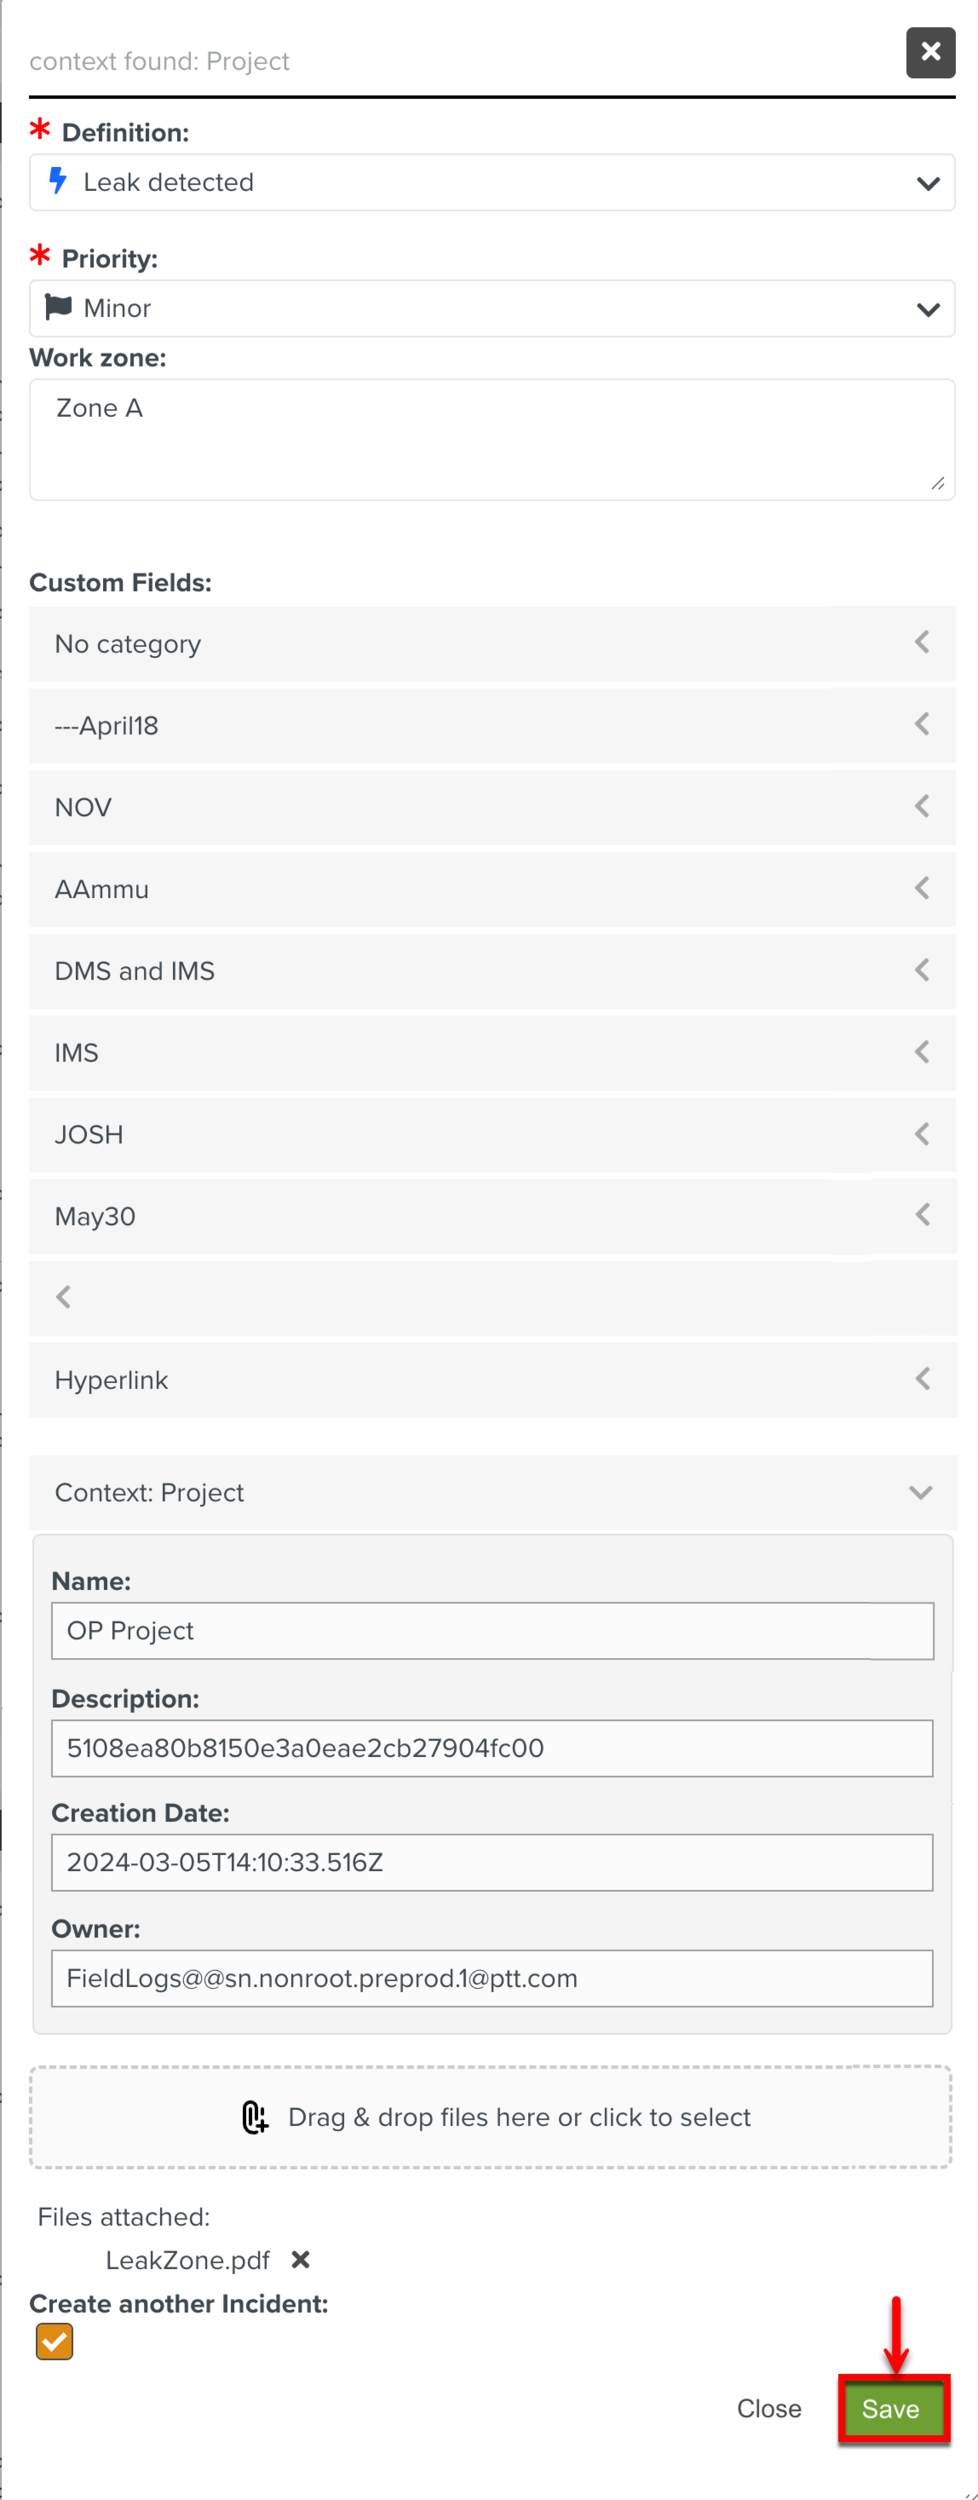Screen dimensions: 978x2500
Task: Click the Work zone text area
Action: (492, 439)
